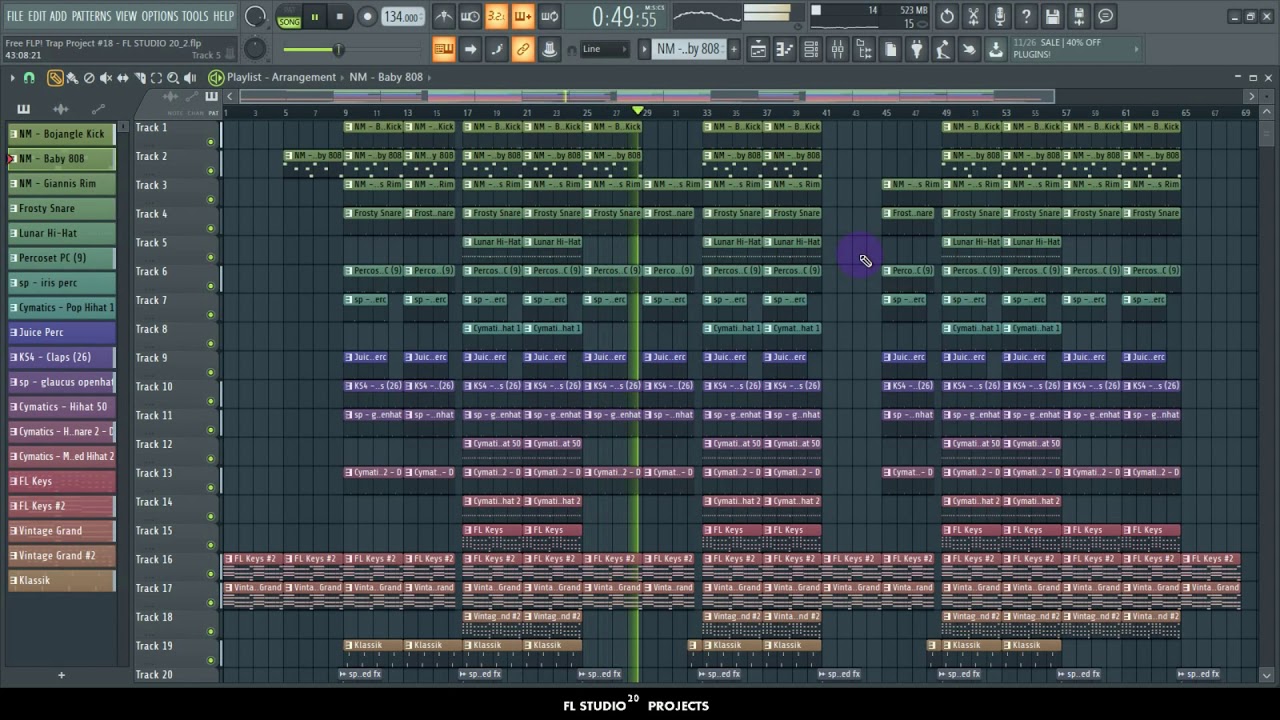Toggle the metronome
Image resolution: width=1280 pixels, height=720 pixels.
(444, 16)
